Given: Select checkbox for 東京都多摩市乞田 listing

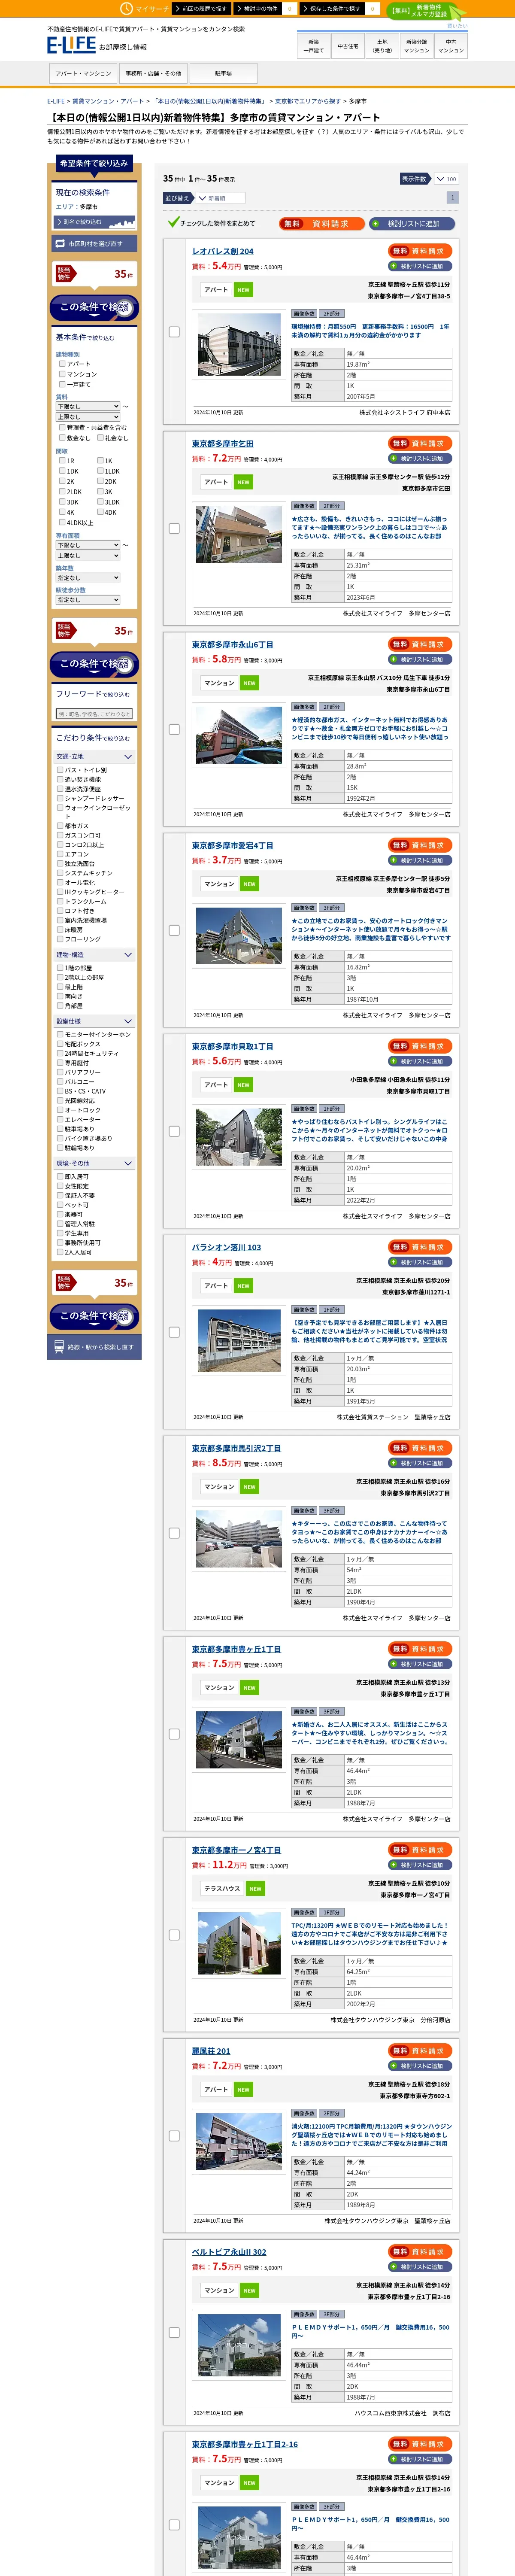Looking at the screenshot, I should (x=174, y=528).
